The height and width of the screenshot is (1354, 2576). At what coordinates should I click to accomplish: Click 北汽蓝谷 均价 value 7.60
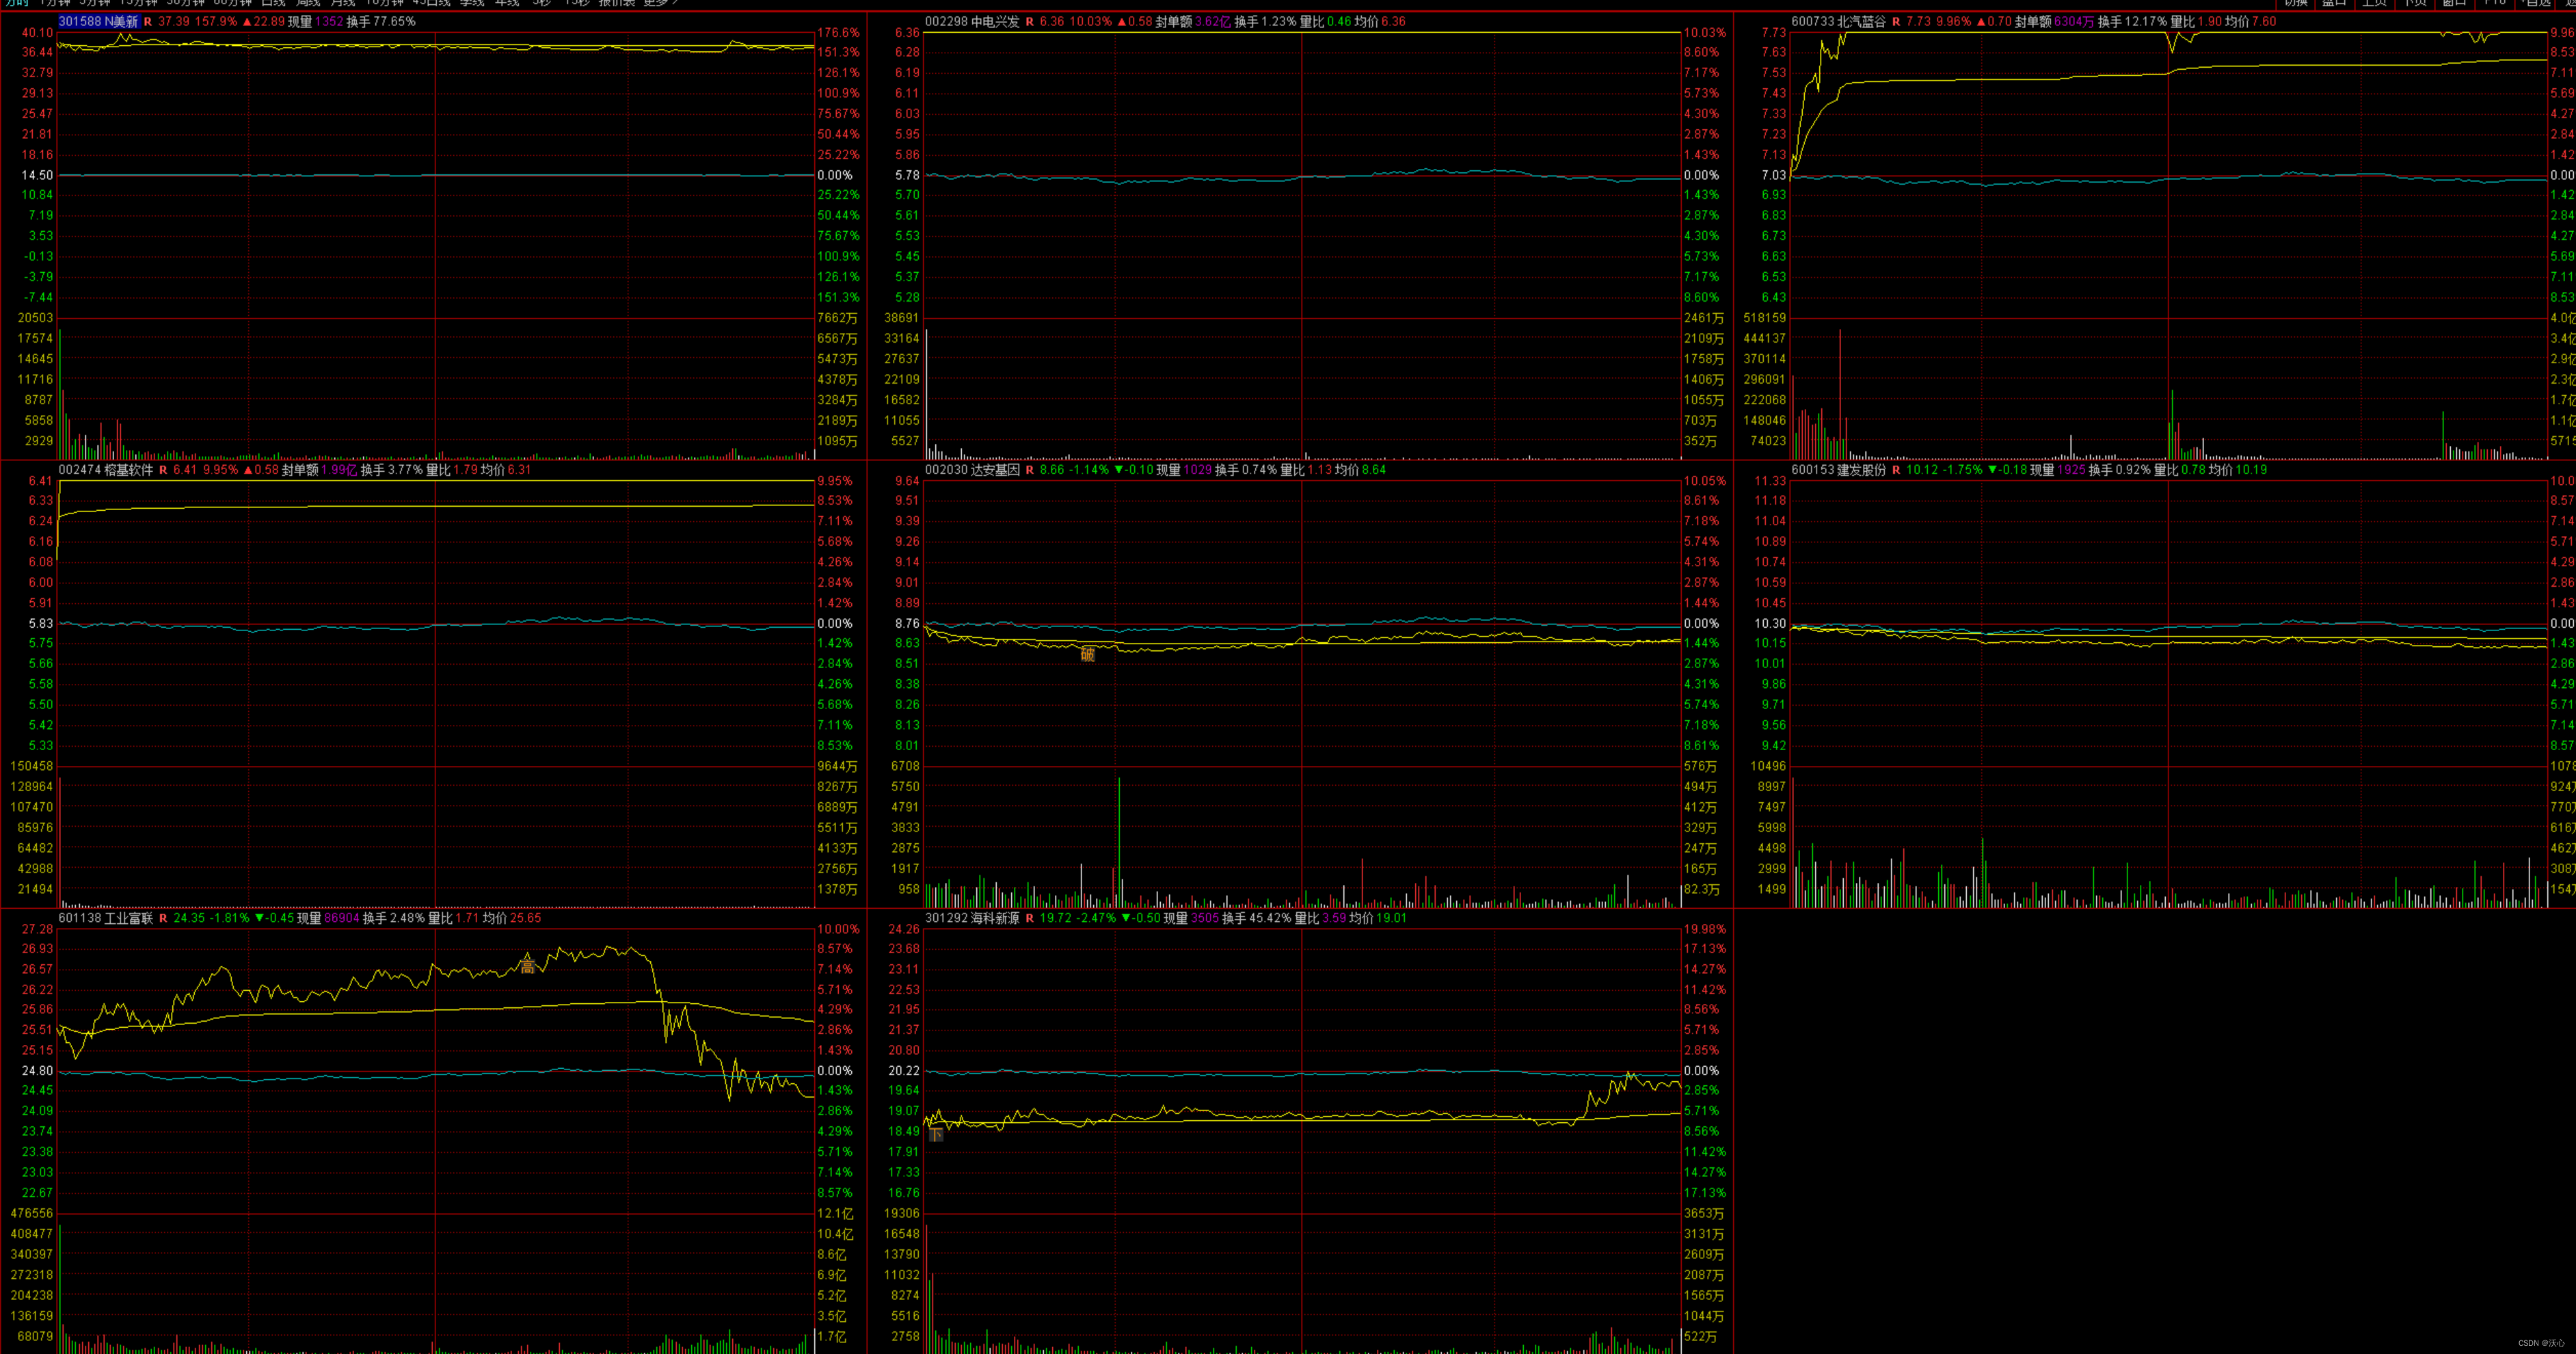click(x=2264, y=21)
